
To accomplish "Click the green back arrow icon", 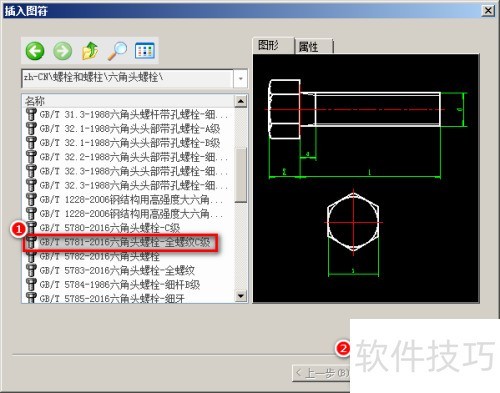I will pyautogui.click(x=35, y=51).
